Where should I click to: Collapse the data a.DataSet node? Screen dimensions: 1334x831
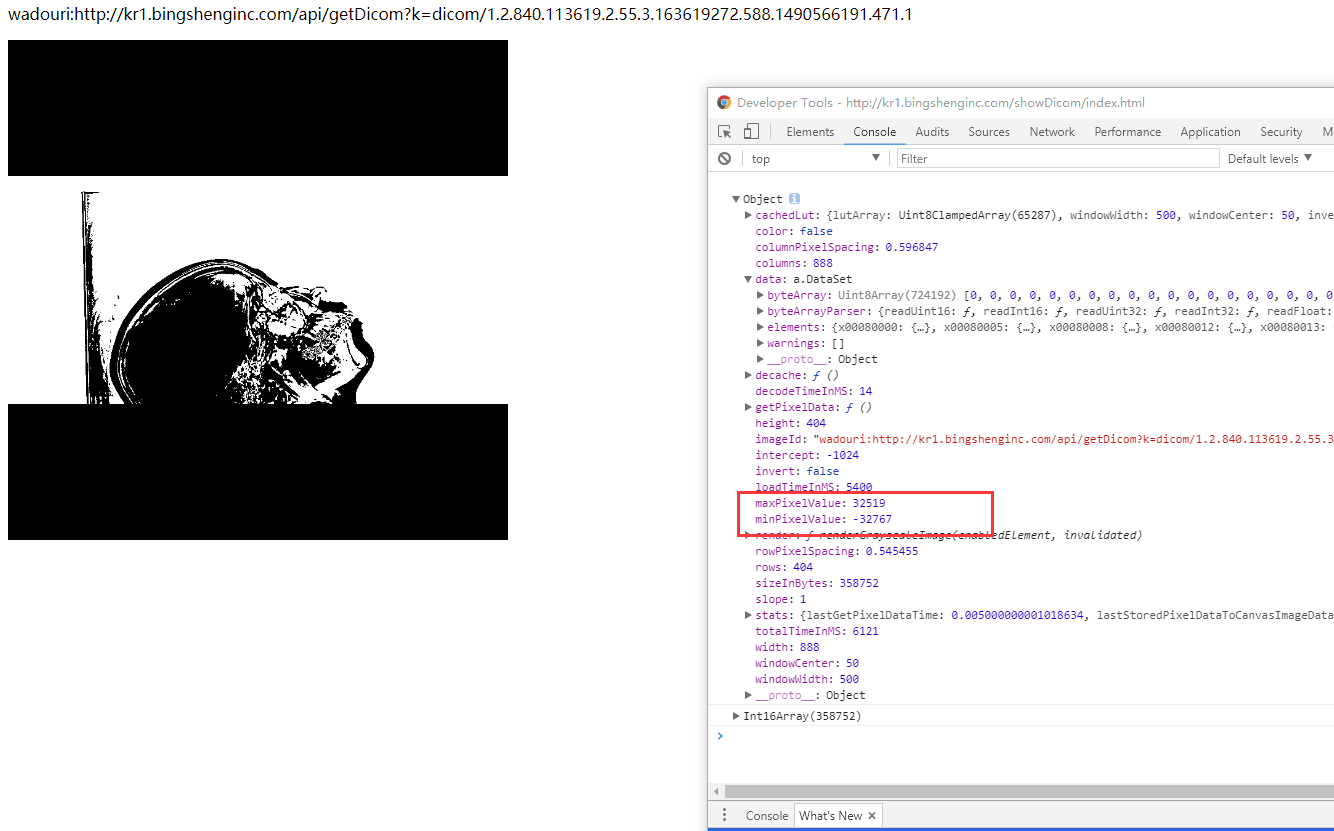[747, 279]
